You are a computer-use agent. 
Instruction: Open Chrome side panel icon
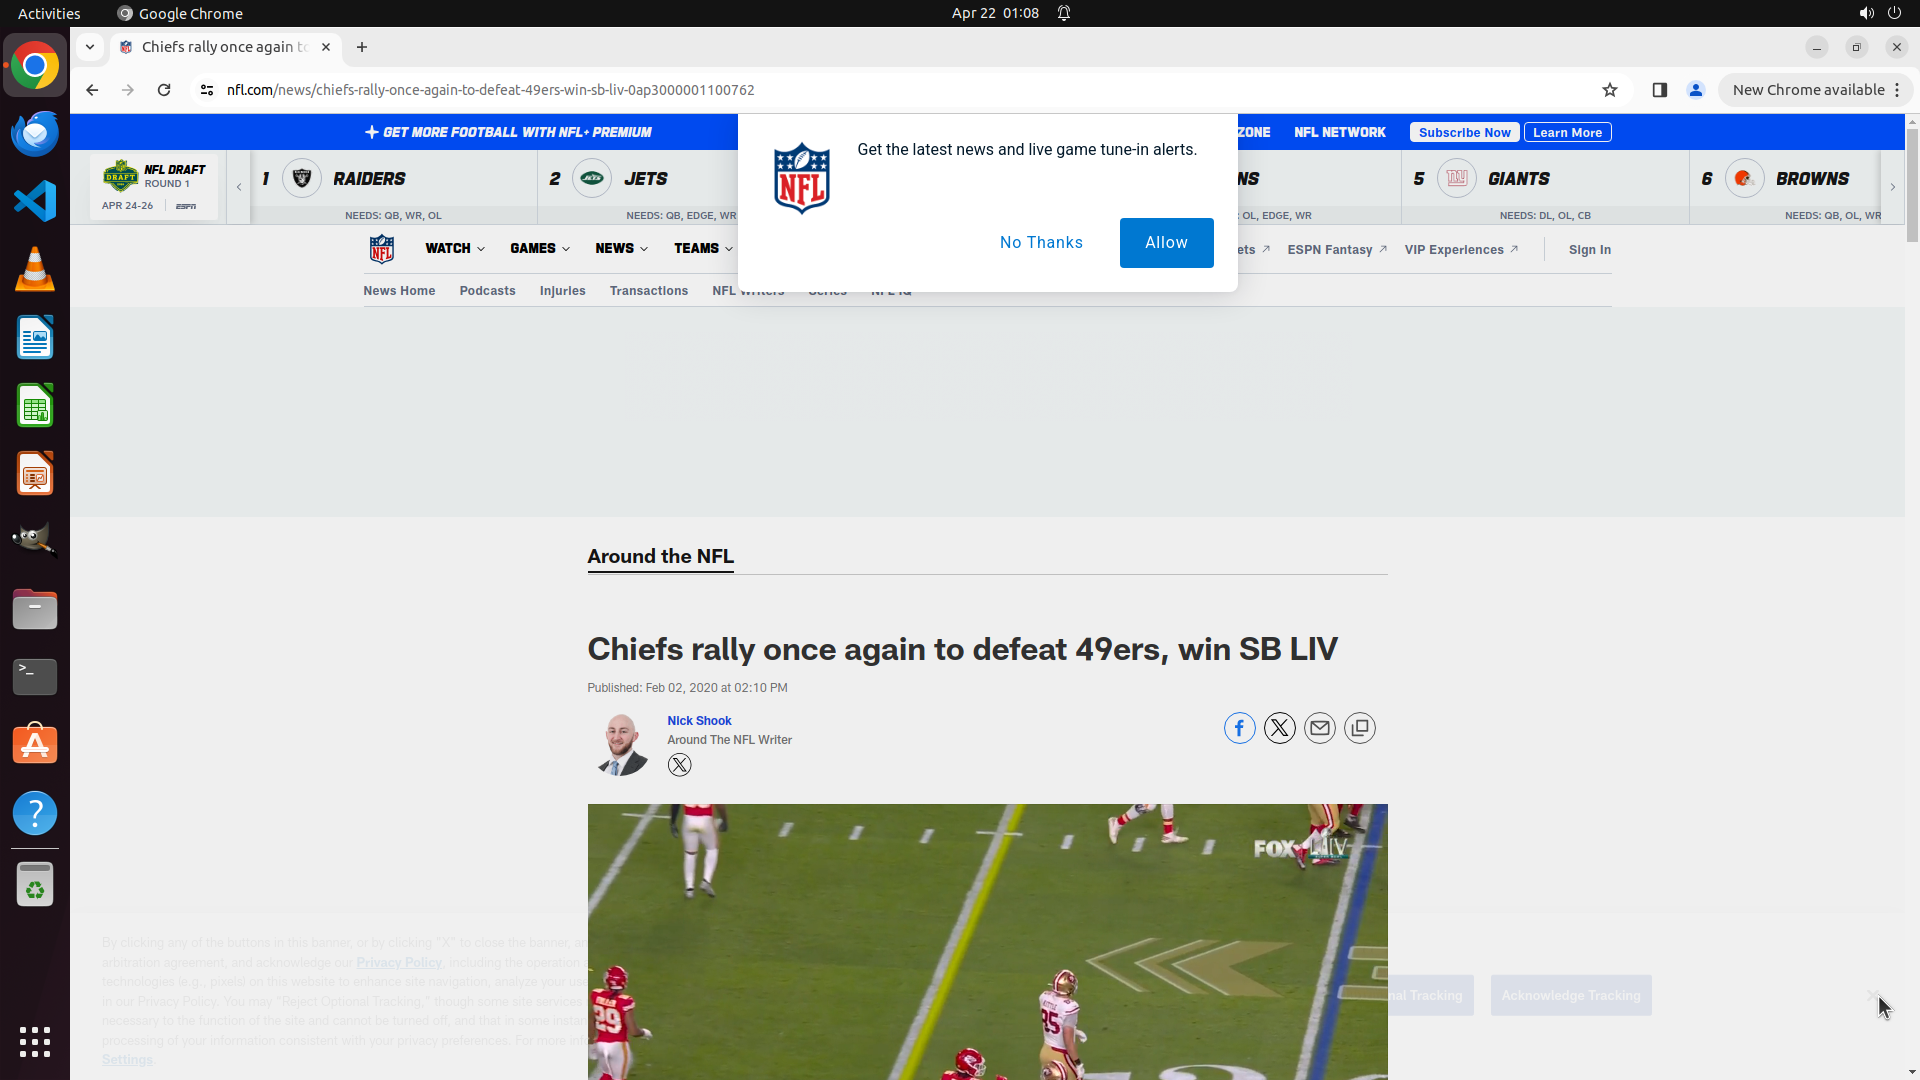click(1659, 90)
